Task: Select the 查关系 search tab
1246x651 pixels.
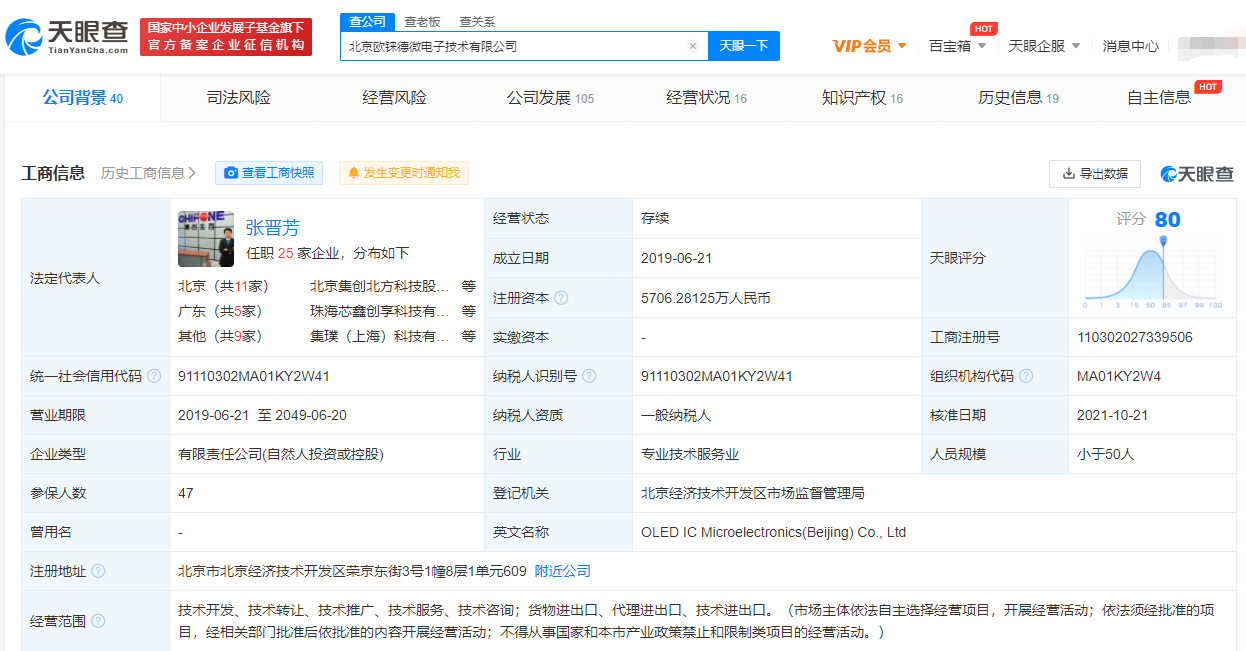Action: [477, 21]
